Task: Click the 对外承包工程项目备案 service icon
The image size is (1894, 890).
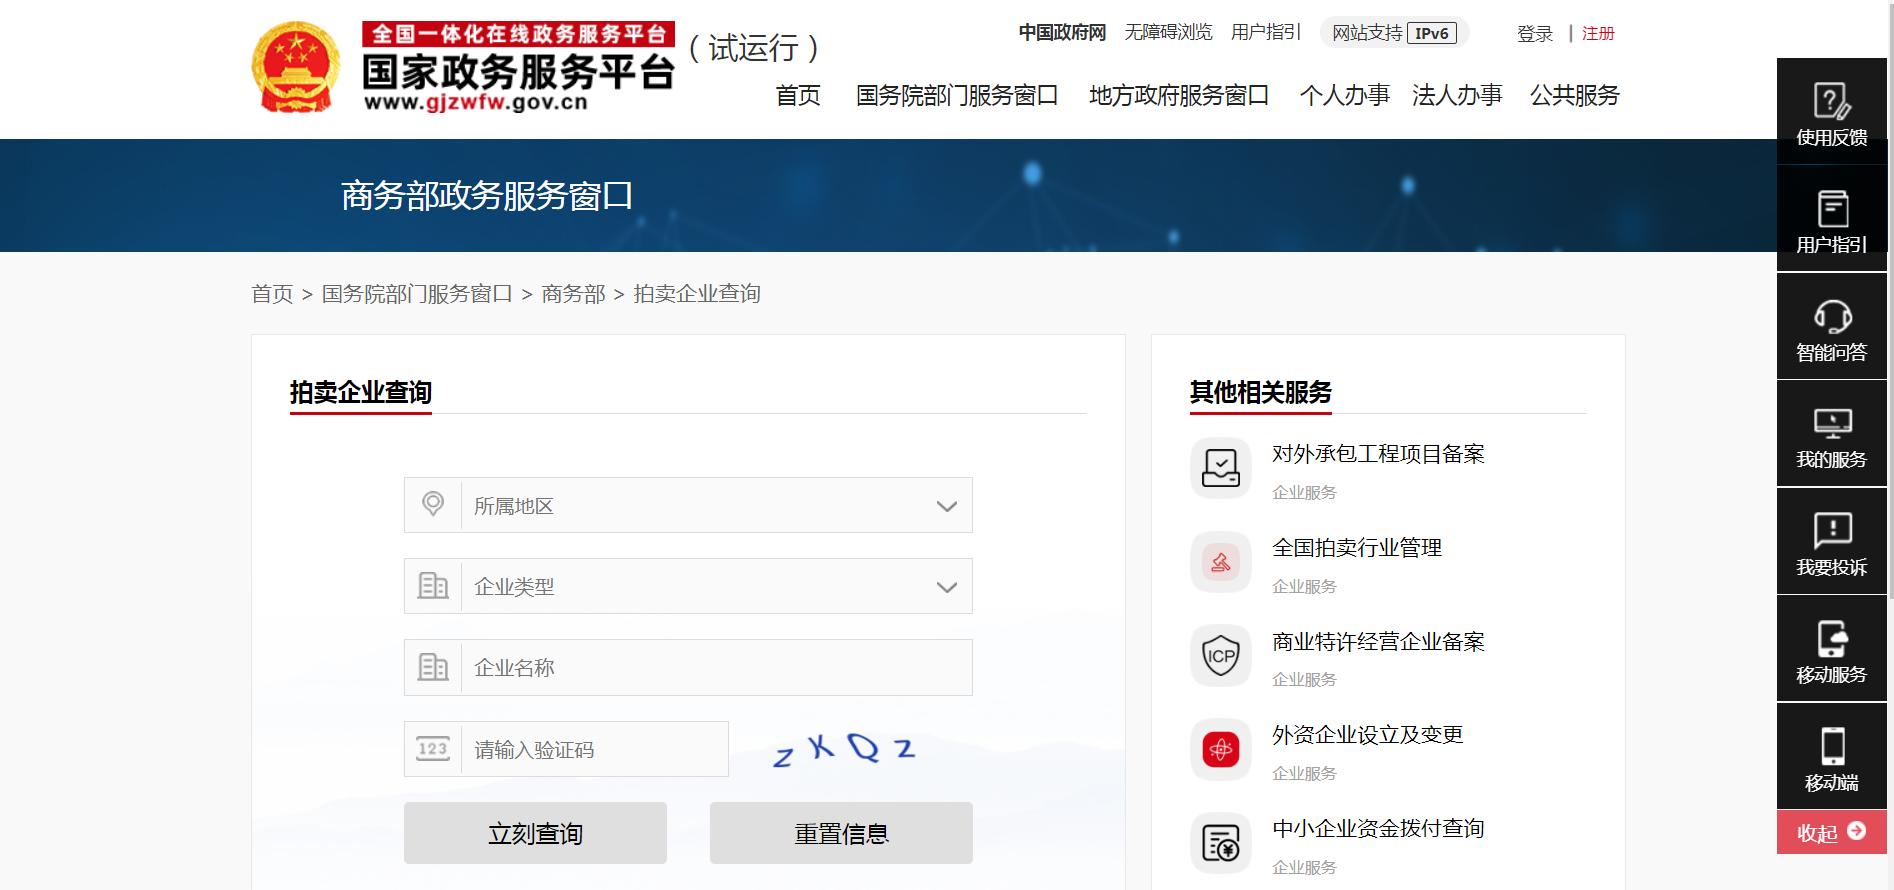Action: [1221, 468]
